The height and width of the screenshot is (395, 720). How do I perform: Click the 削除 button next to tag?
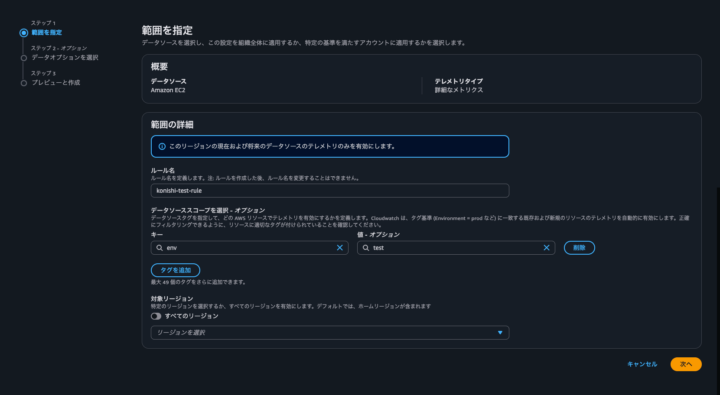pyautogui.click(x=579, y=248)
